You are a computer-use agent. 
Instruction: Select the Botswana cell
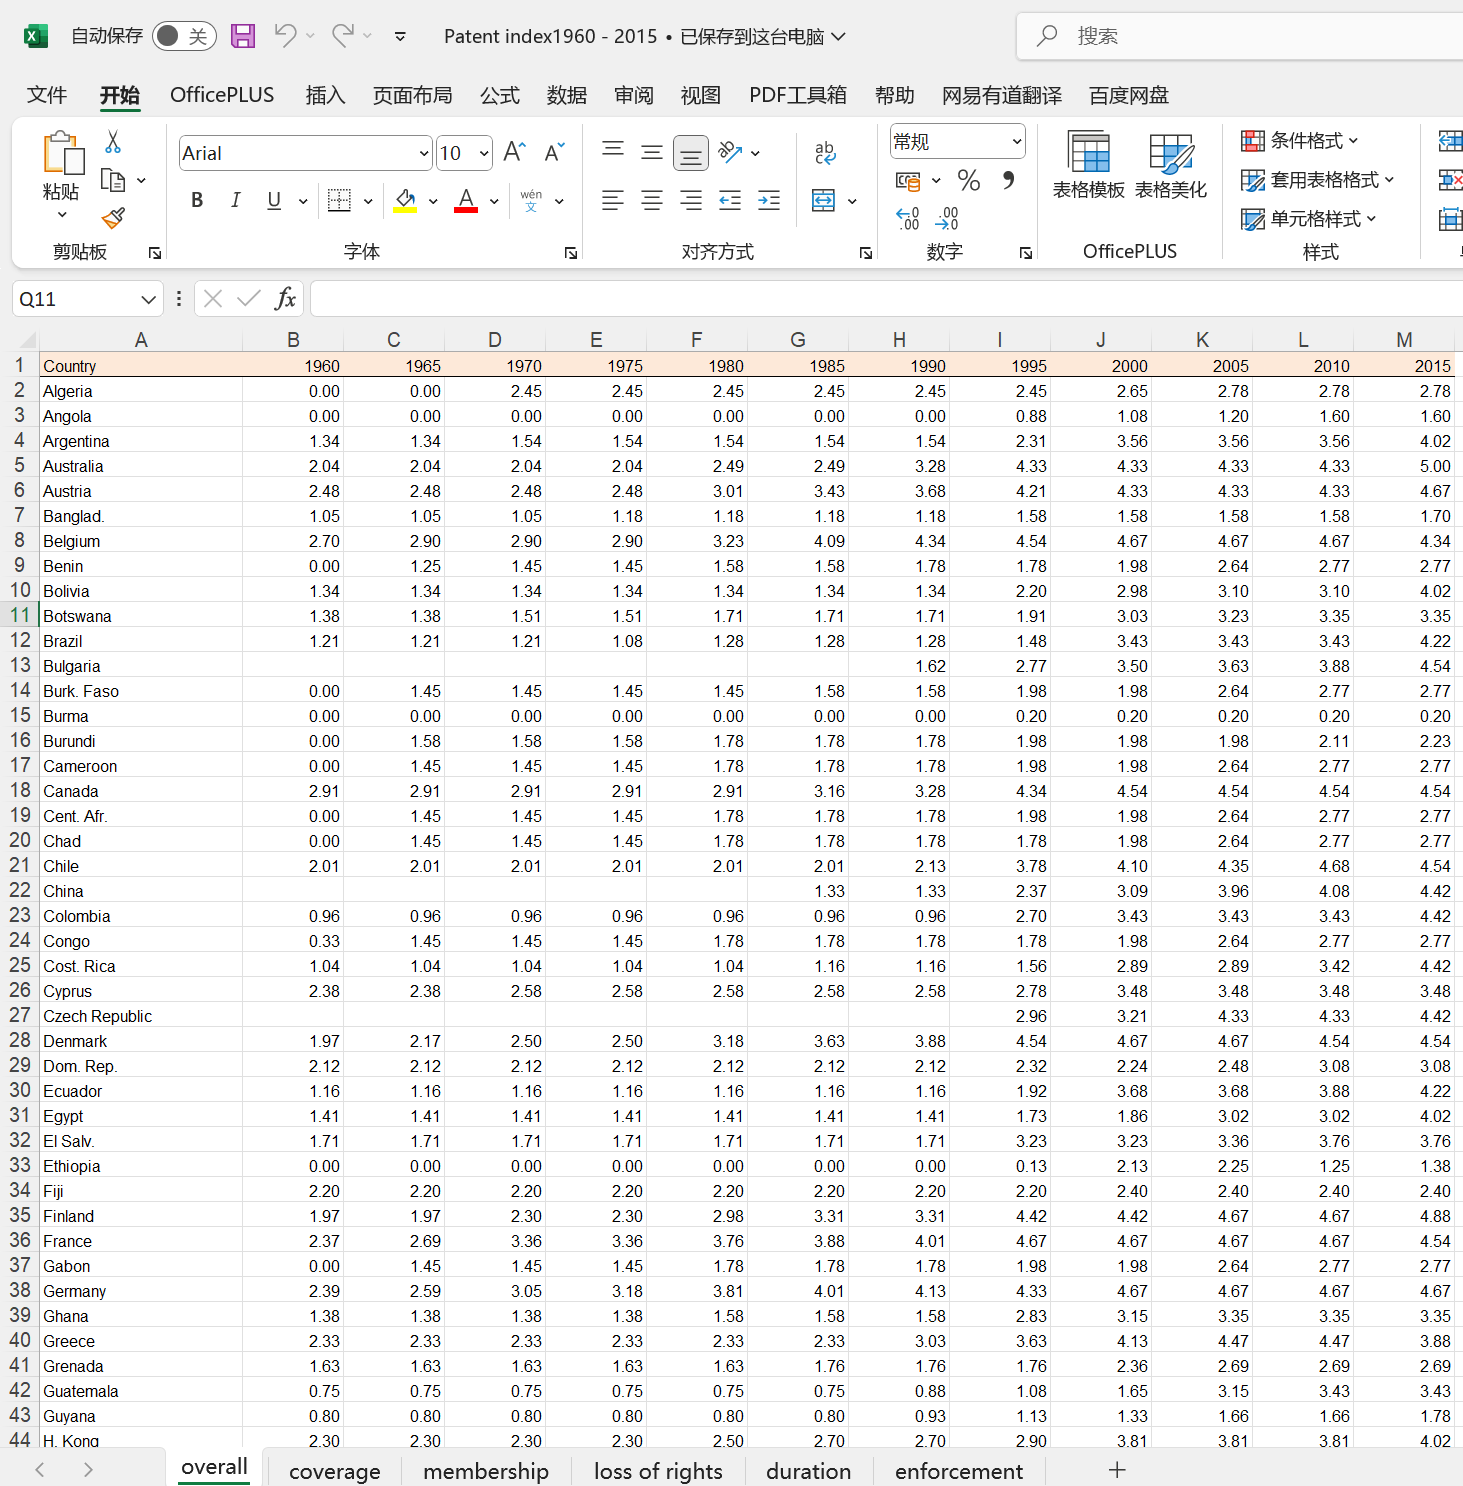pyautogui.click(x=141, y=616)
